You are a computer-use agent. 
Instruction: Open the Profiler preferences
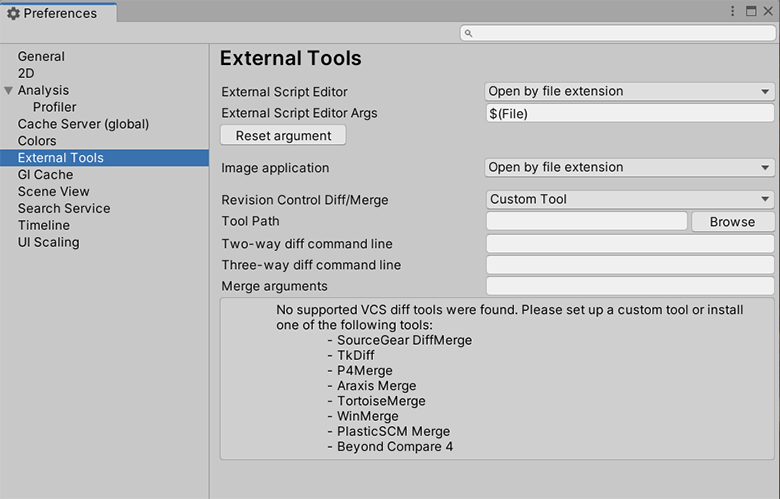pos(54,107)
